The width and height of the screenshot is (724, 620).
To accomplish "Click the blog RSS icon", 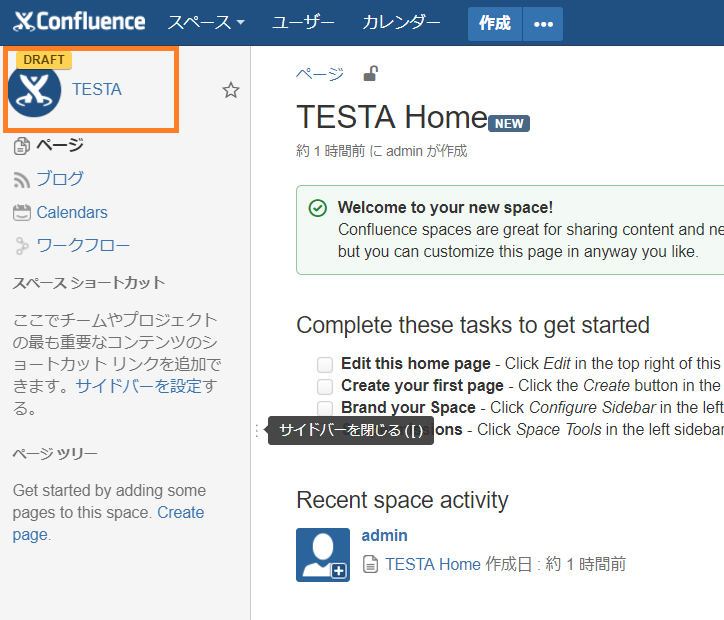I will pos(22,180).
